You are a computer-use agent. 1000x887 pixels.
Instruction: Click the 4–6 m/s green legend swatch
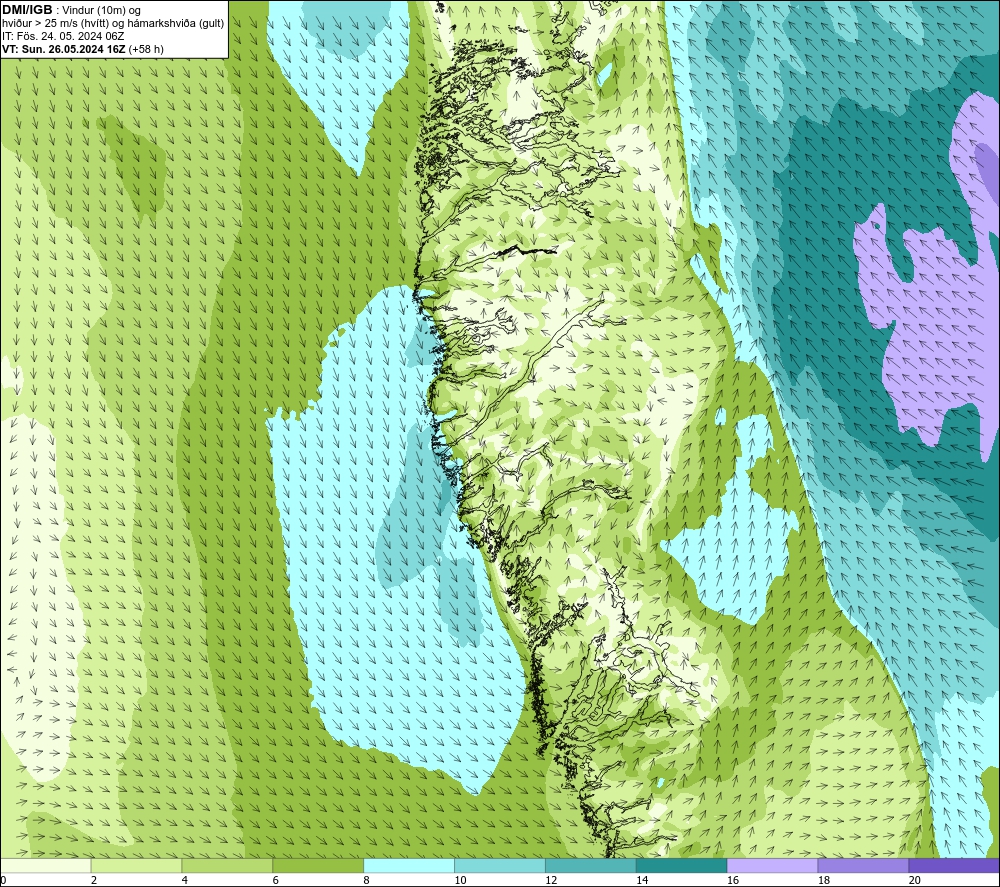click(x=227, y=865)
